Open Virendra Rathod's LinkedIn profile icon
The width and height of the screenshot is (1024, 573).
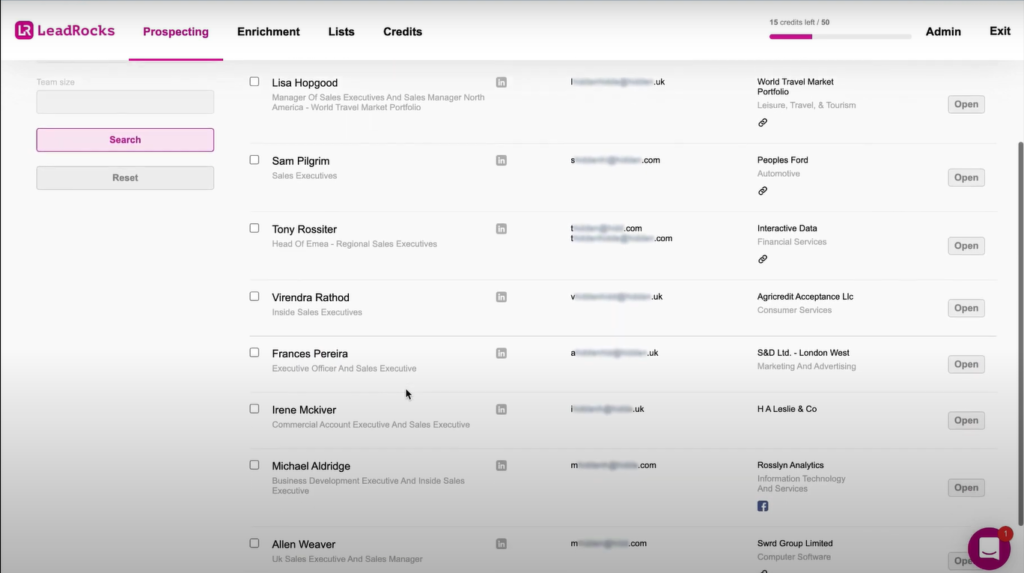click(x=501, y=297)
